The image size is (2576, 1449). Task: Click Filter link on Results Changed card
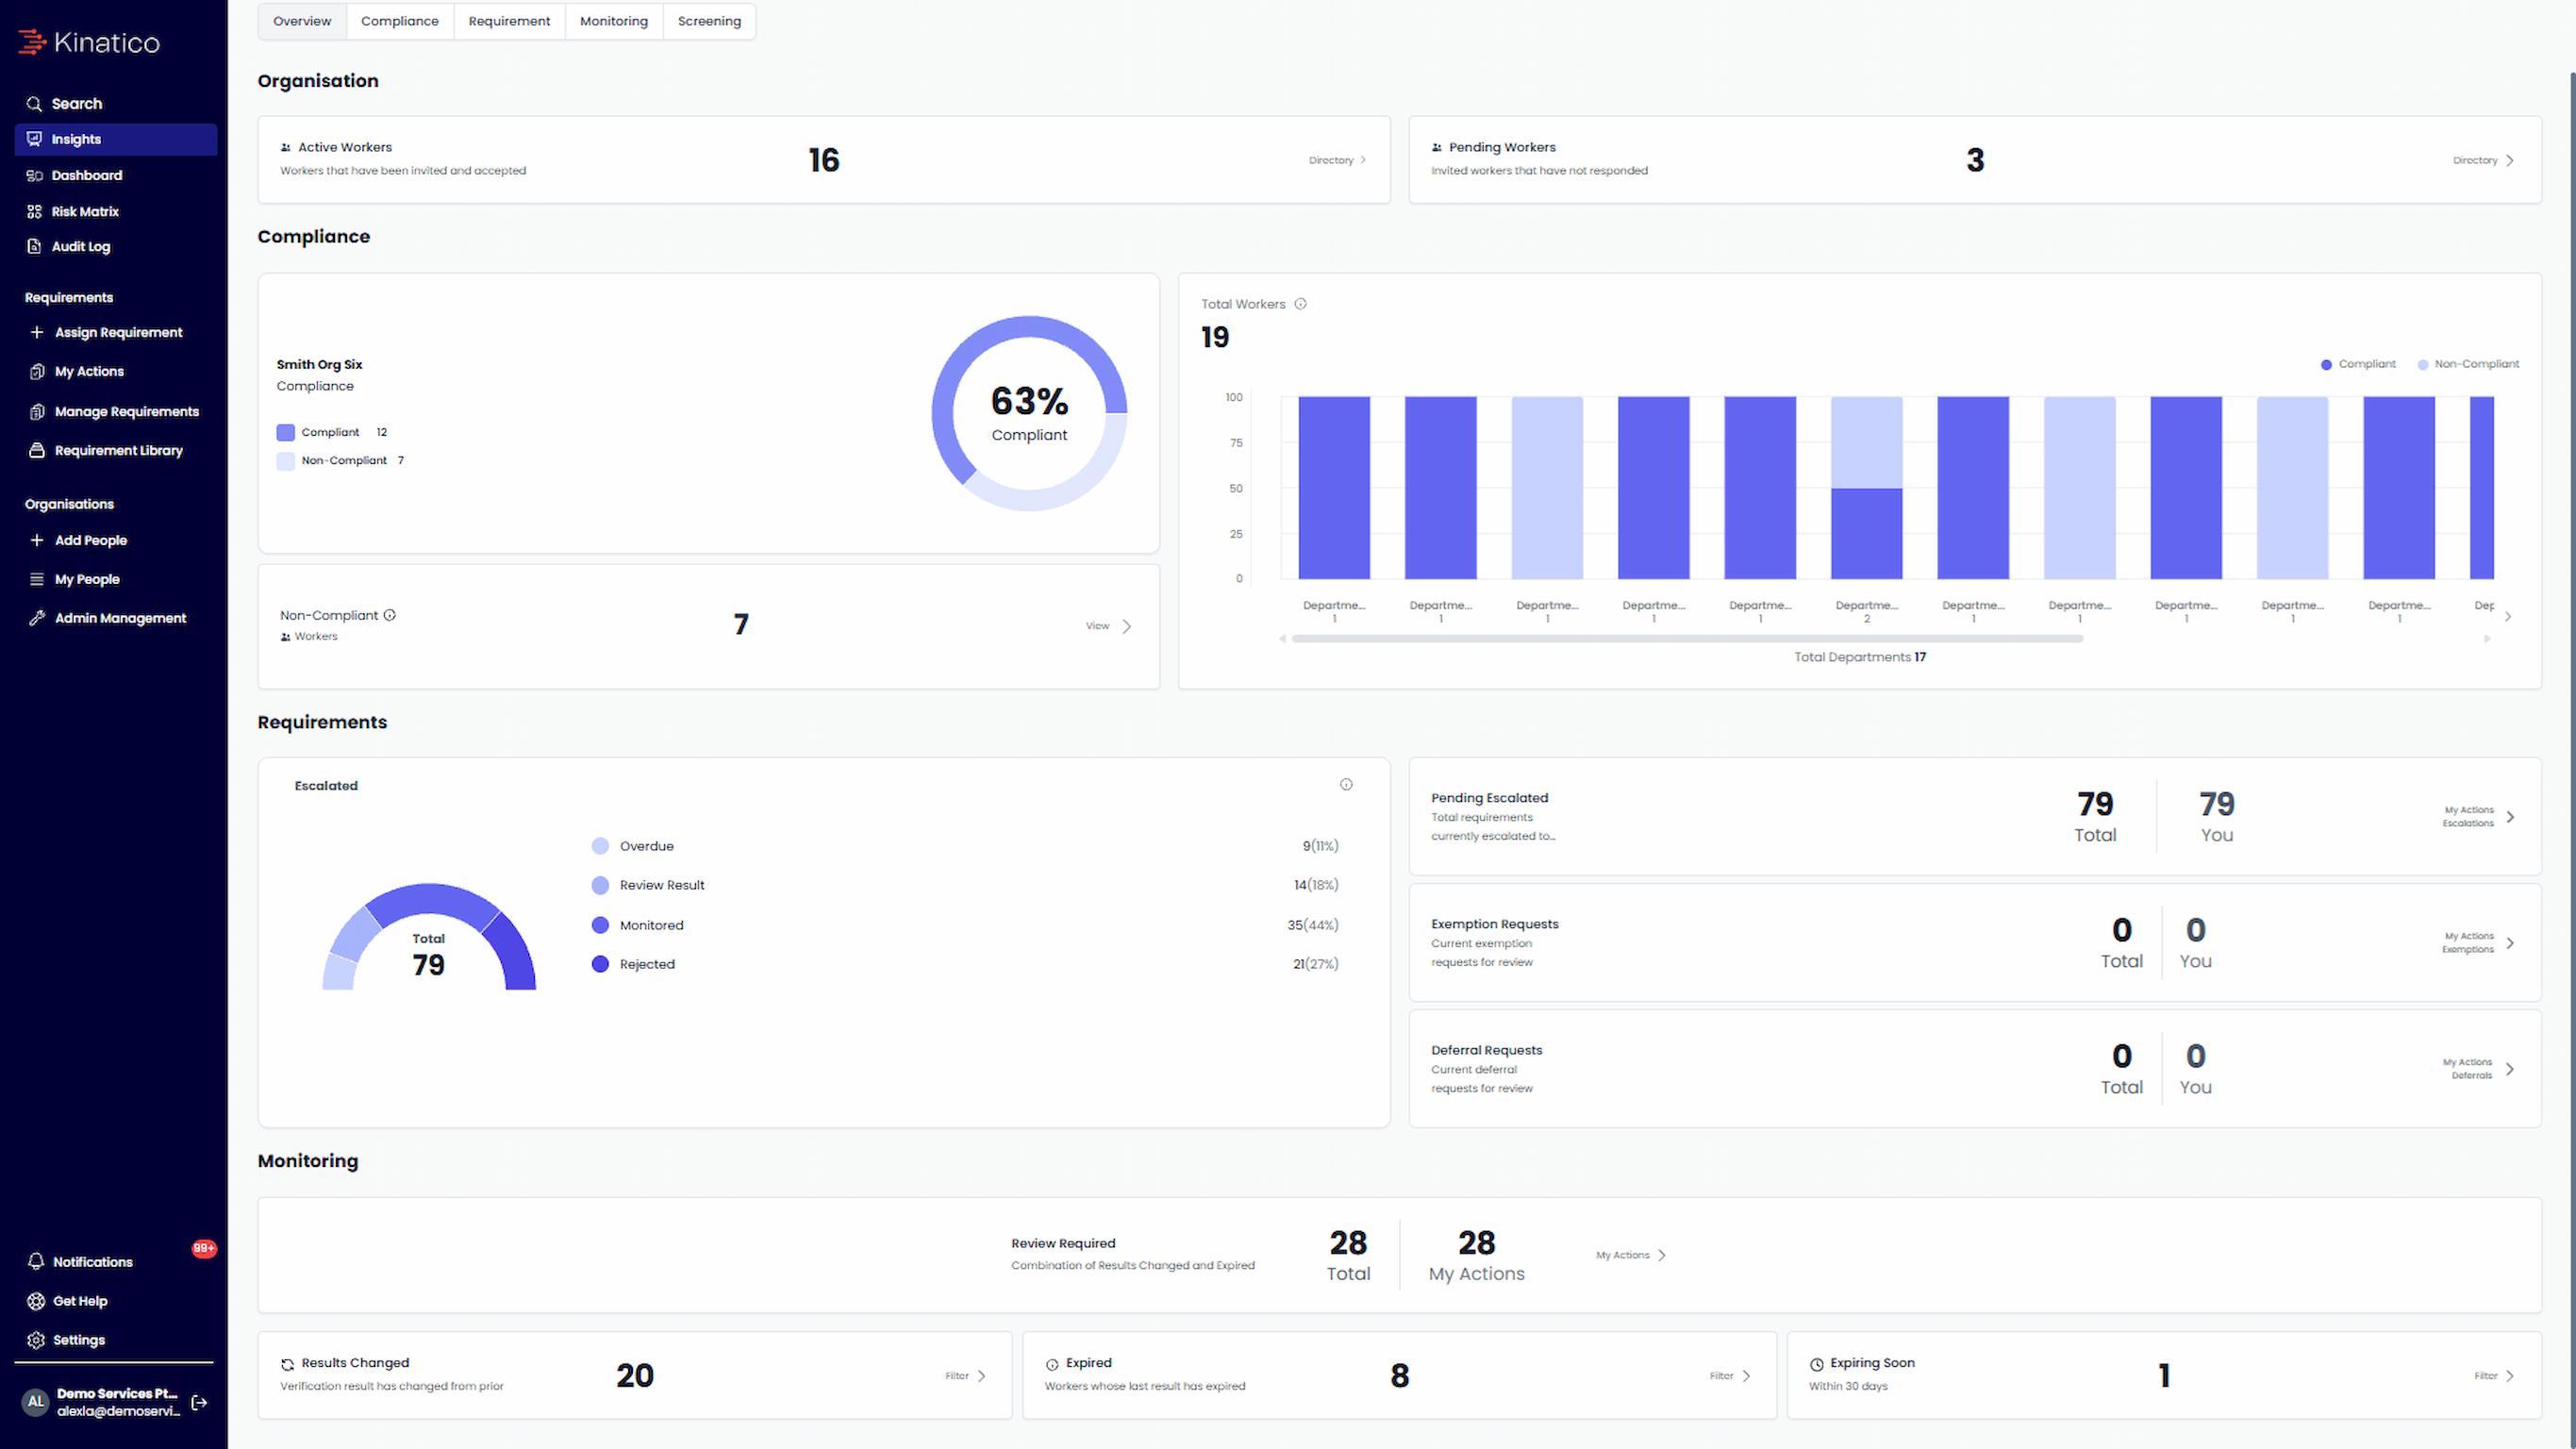click(x=966, y=1376)
